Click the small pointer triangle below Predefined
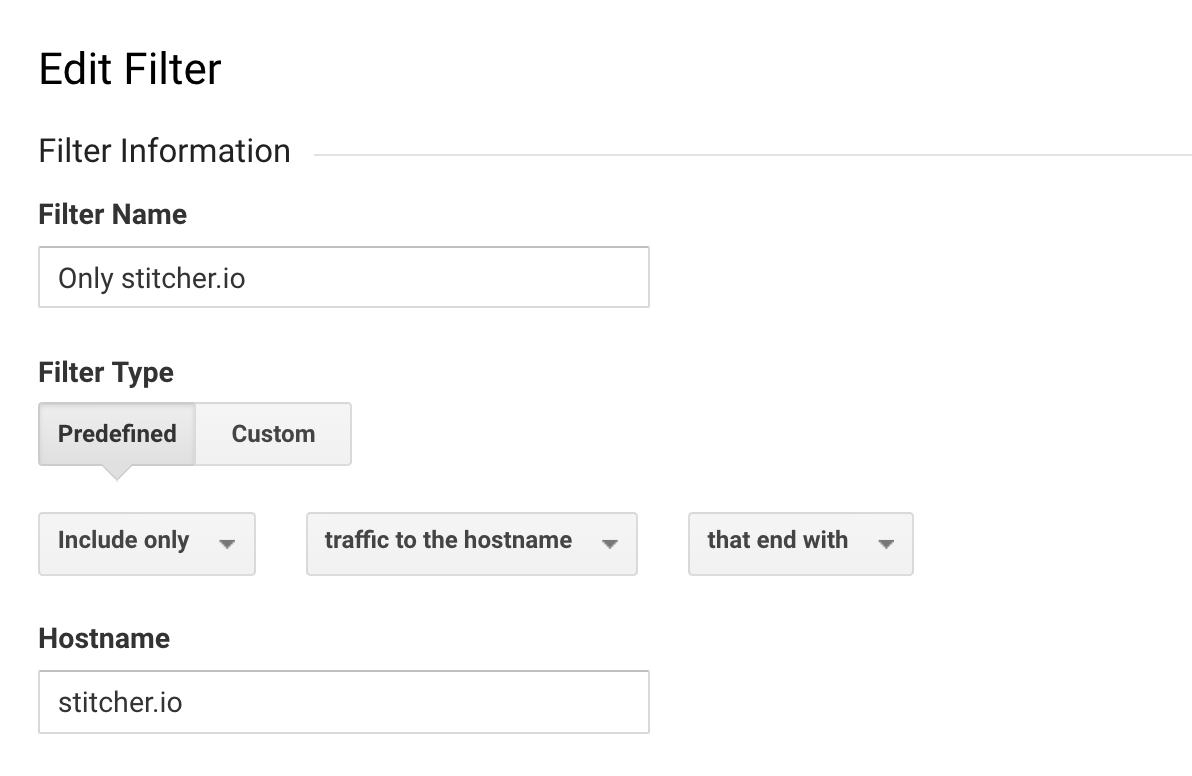Viewport: 1192px width, 776px height. (x=116, y=472)
